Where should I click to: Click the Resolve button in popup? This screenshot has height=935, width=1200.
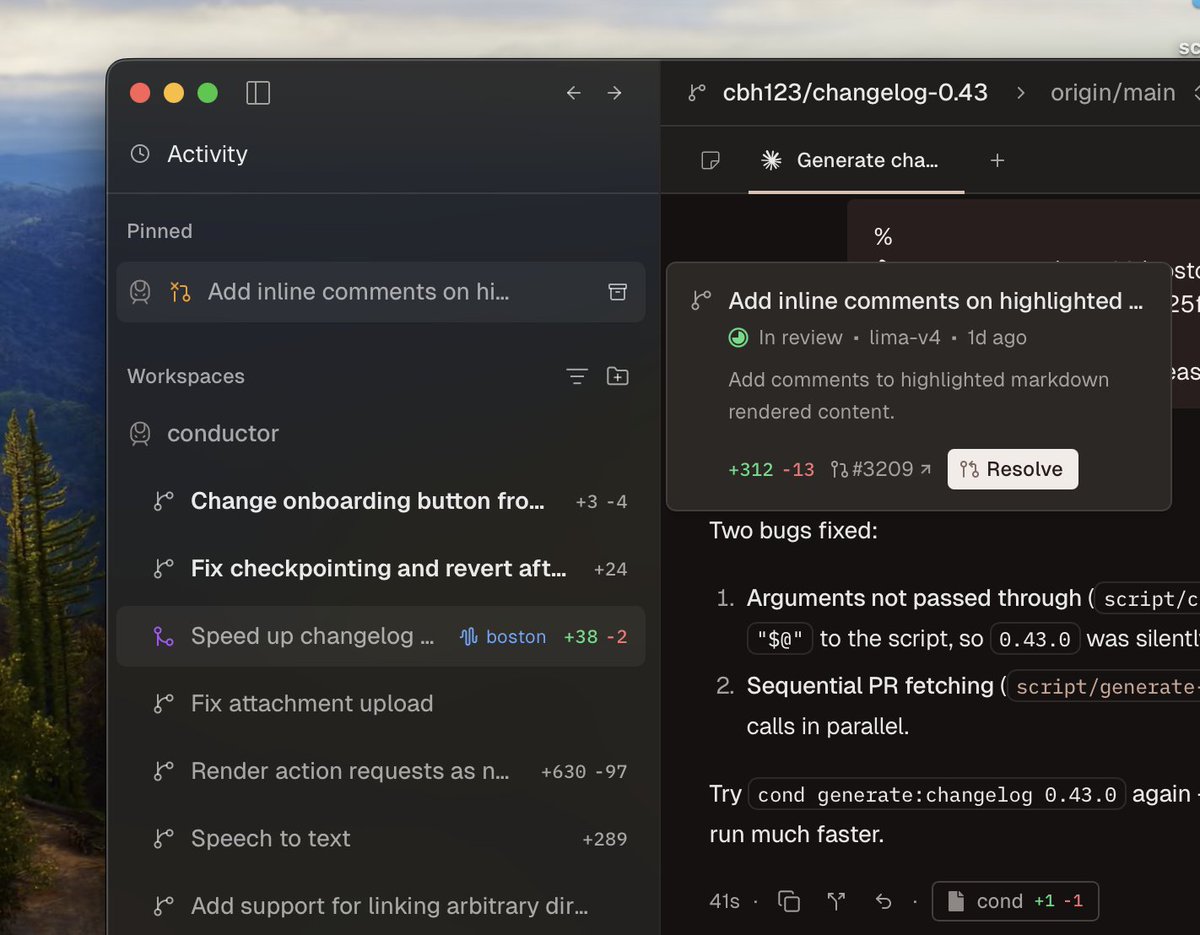[1013, 469]
